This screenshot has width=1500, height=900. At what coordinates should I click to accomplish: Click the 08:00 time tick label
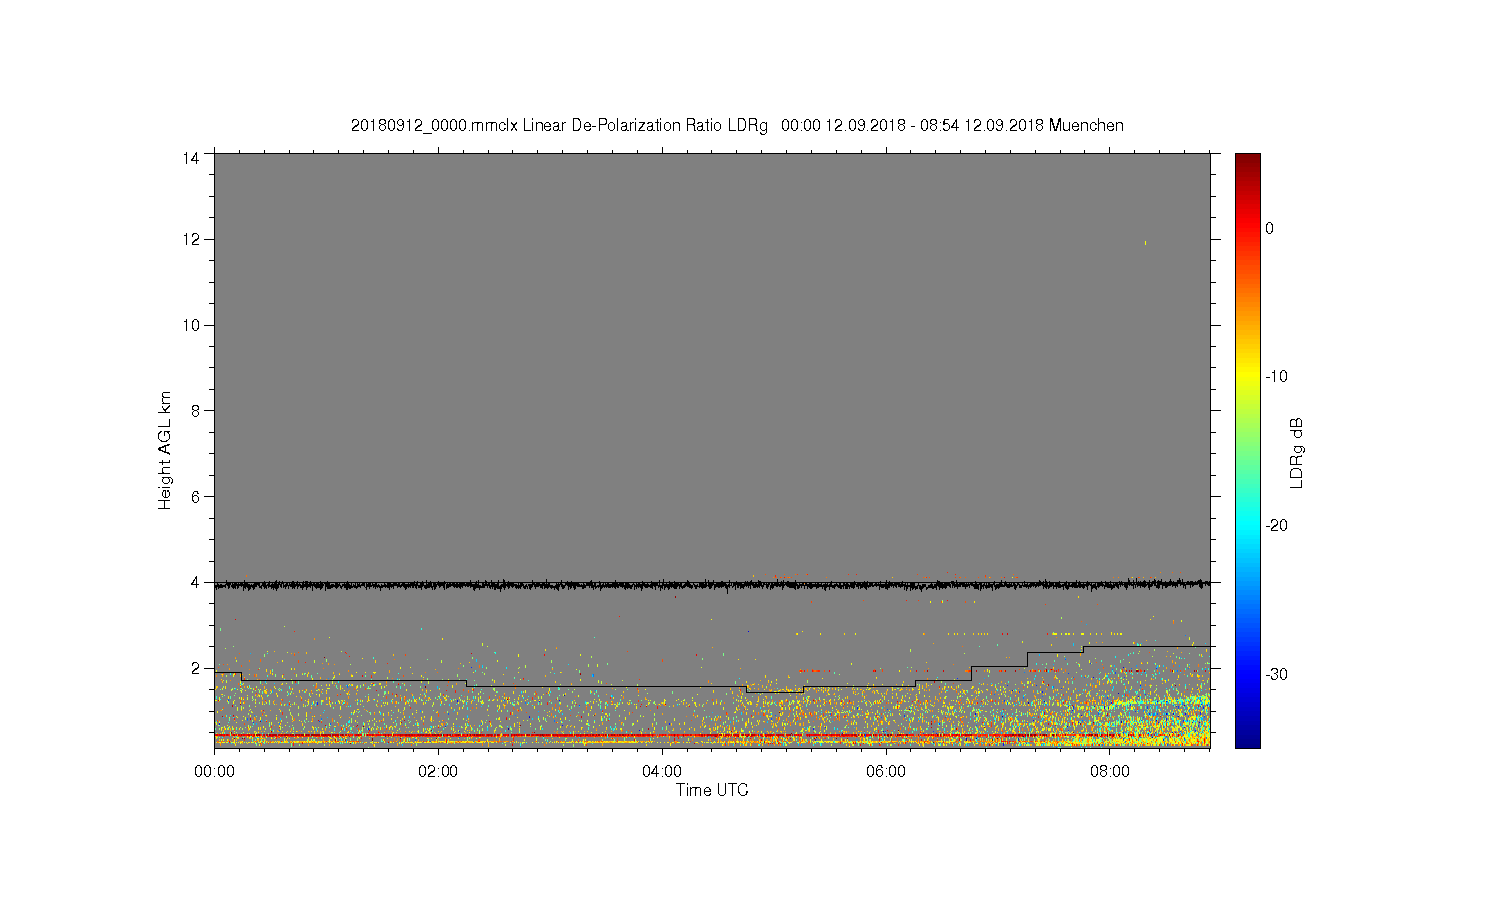pos(1110,771)
